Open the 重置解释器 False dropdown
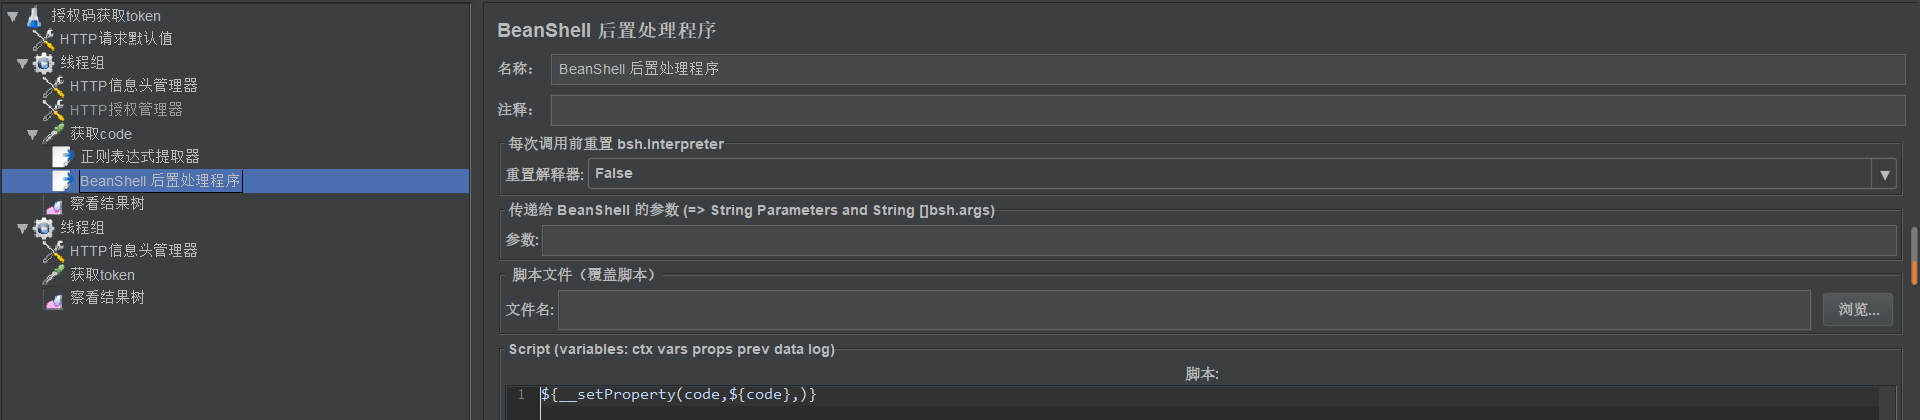1920x420 pixels. [x=1884, y=174]
